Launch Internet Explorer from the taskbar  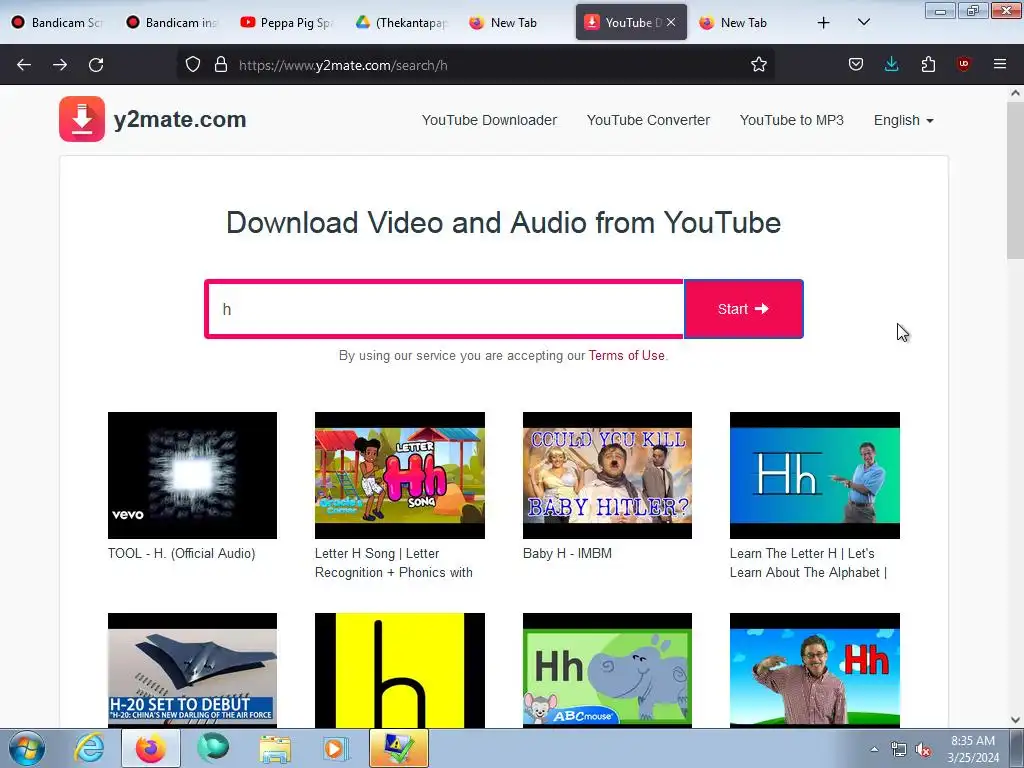(88, 748)
